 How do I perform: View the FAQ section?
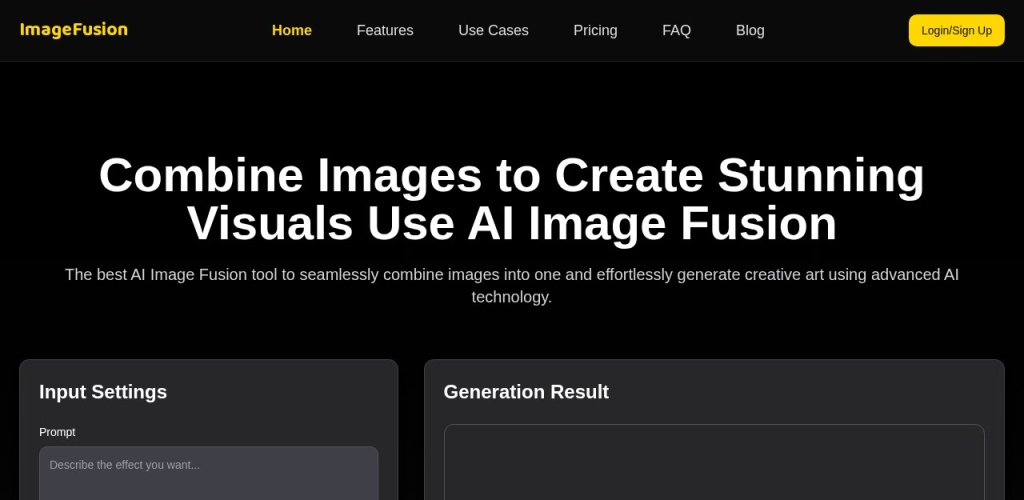click(676, 30)
